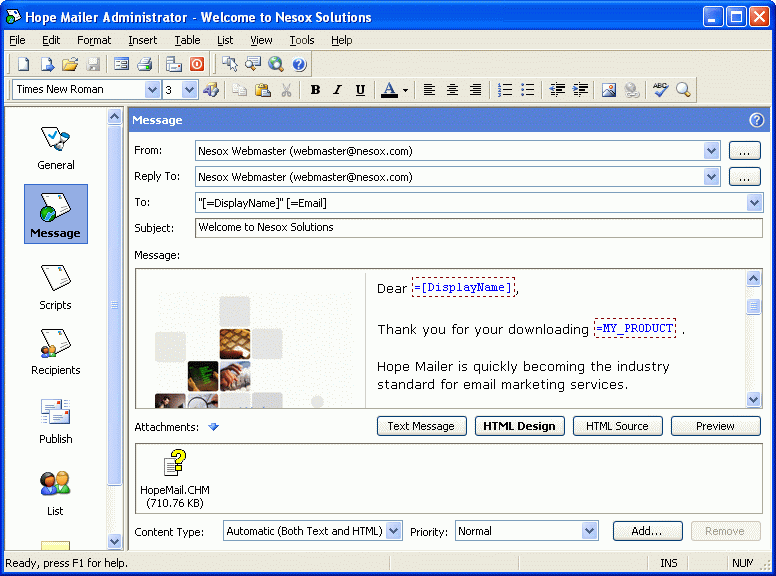Open the Scripts sidebar section

coord(55,287)
